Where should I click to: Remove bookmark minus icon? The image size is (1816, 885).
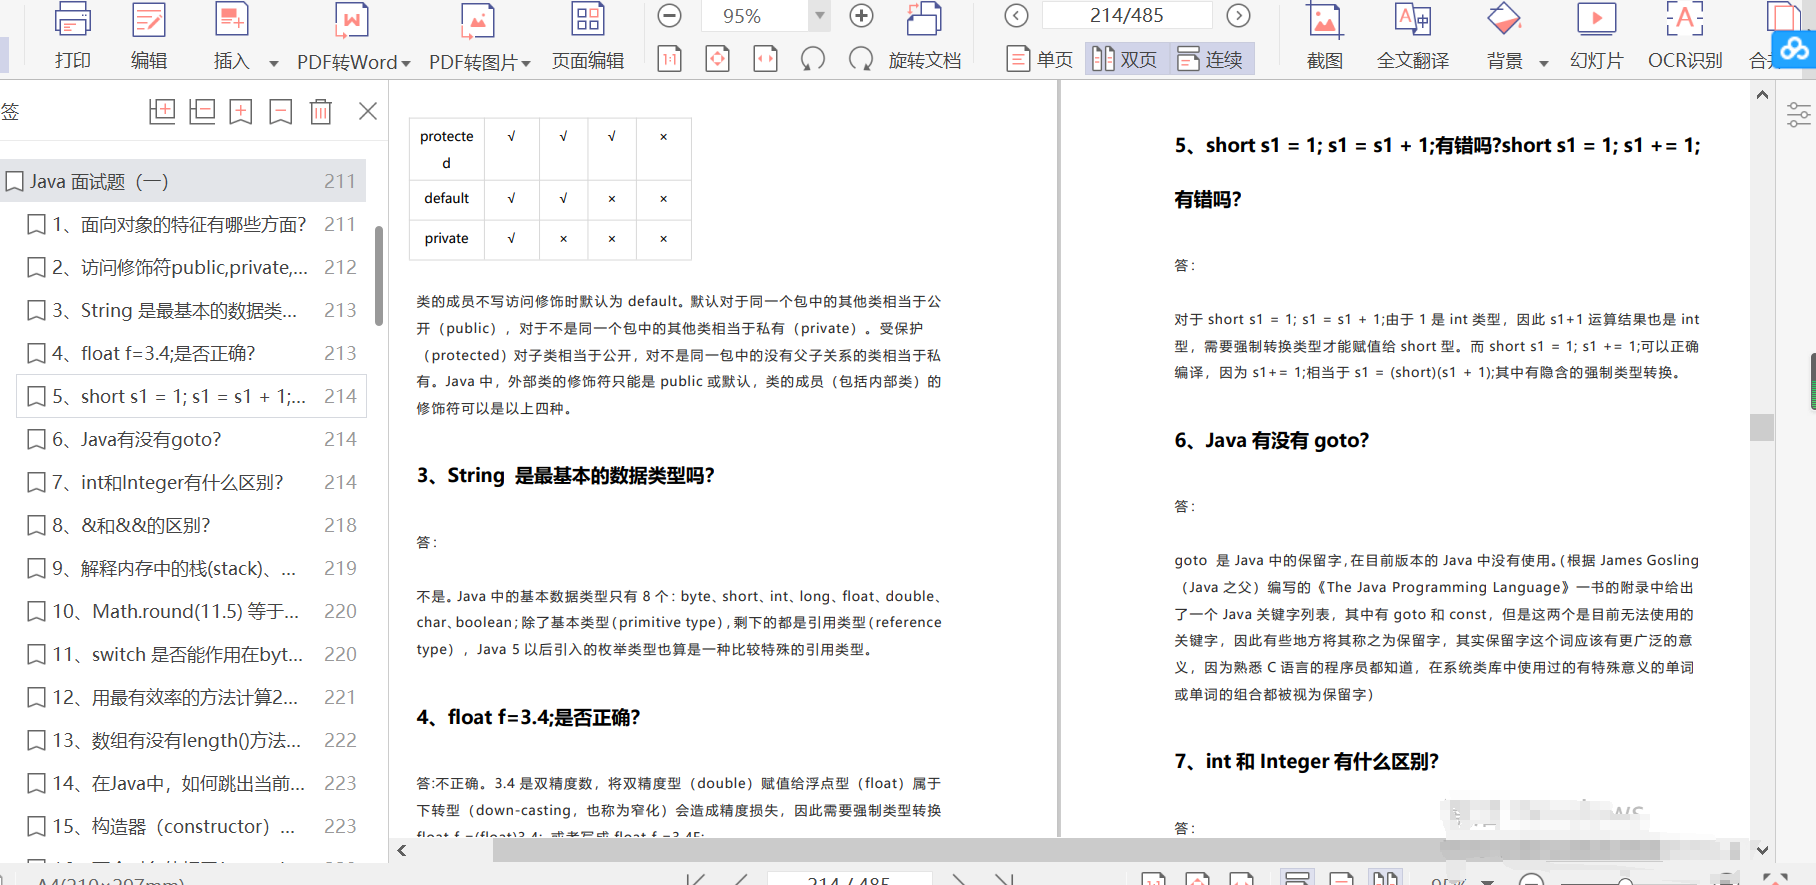(281, 111)
